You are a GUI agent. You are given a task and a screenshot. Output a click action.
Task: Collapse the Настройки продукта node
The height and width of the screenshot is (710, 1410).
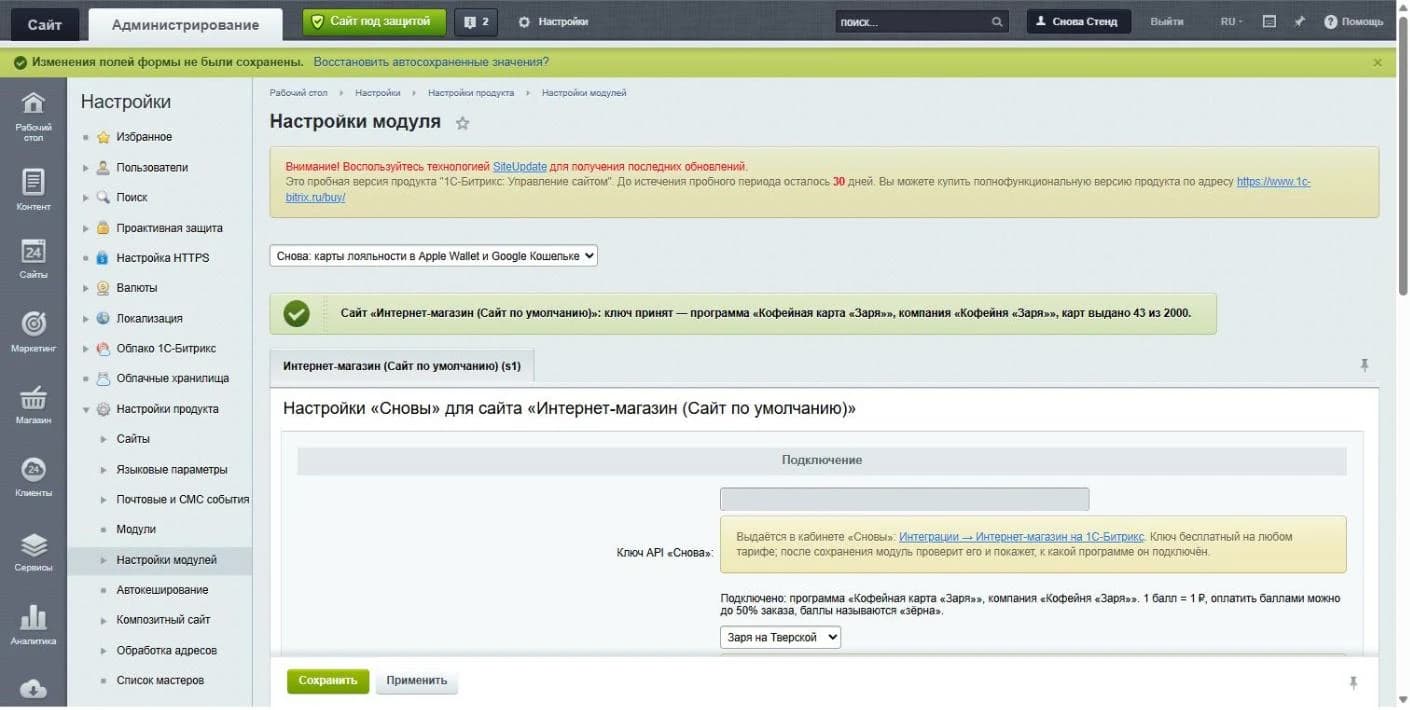coord(86,409)
